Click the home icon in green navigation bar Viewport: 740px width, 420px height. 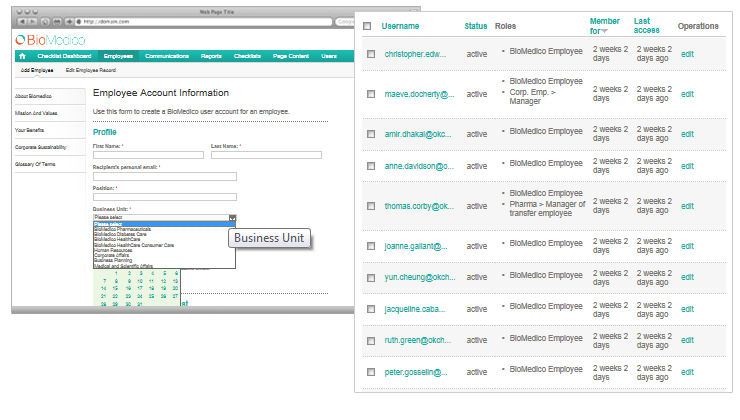[x=22, y=56]
